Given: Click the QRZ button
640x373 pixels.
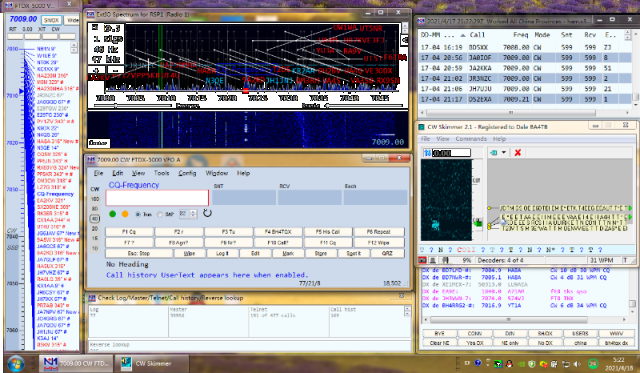Looking at the screenshot, I should point(387,253).
